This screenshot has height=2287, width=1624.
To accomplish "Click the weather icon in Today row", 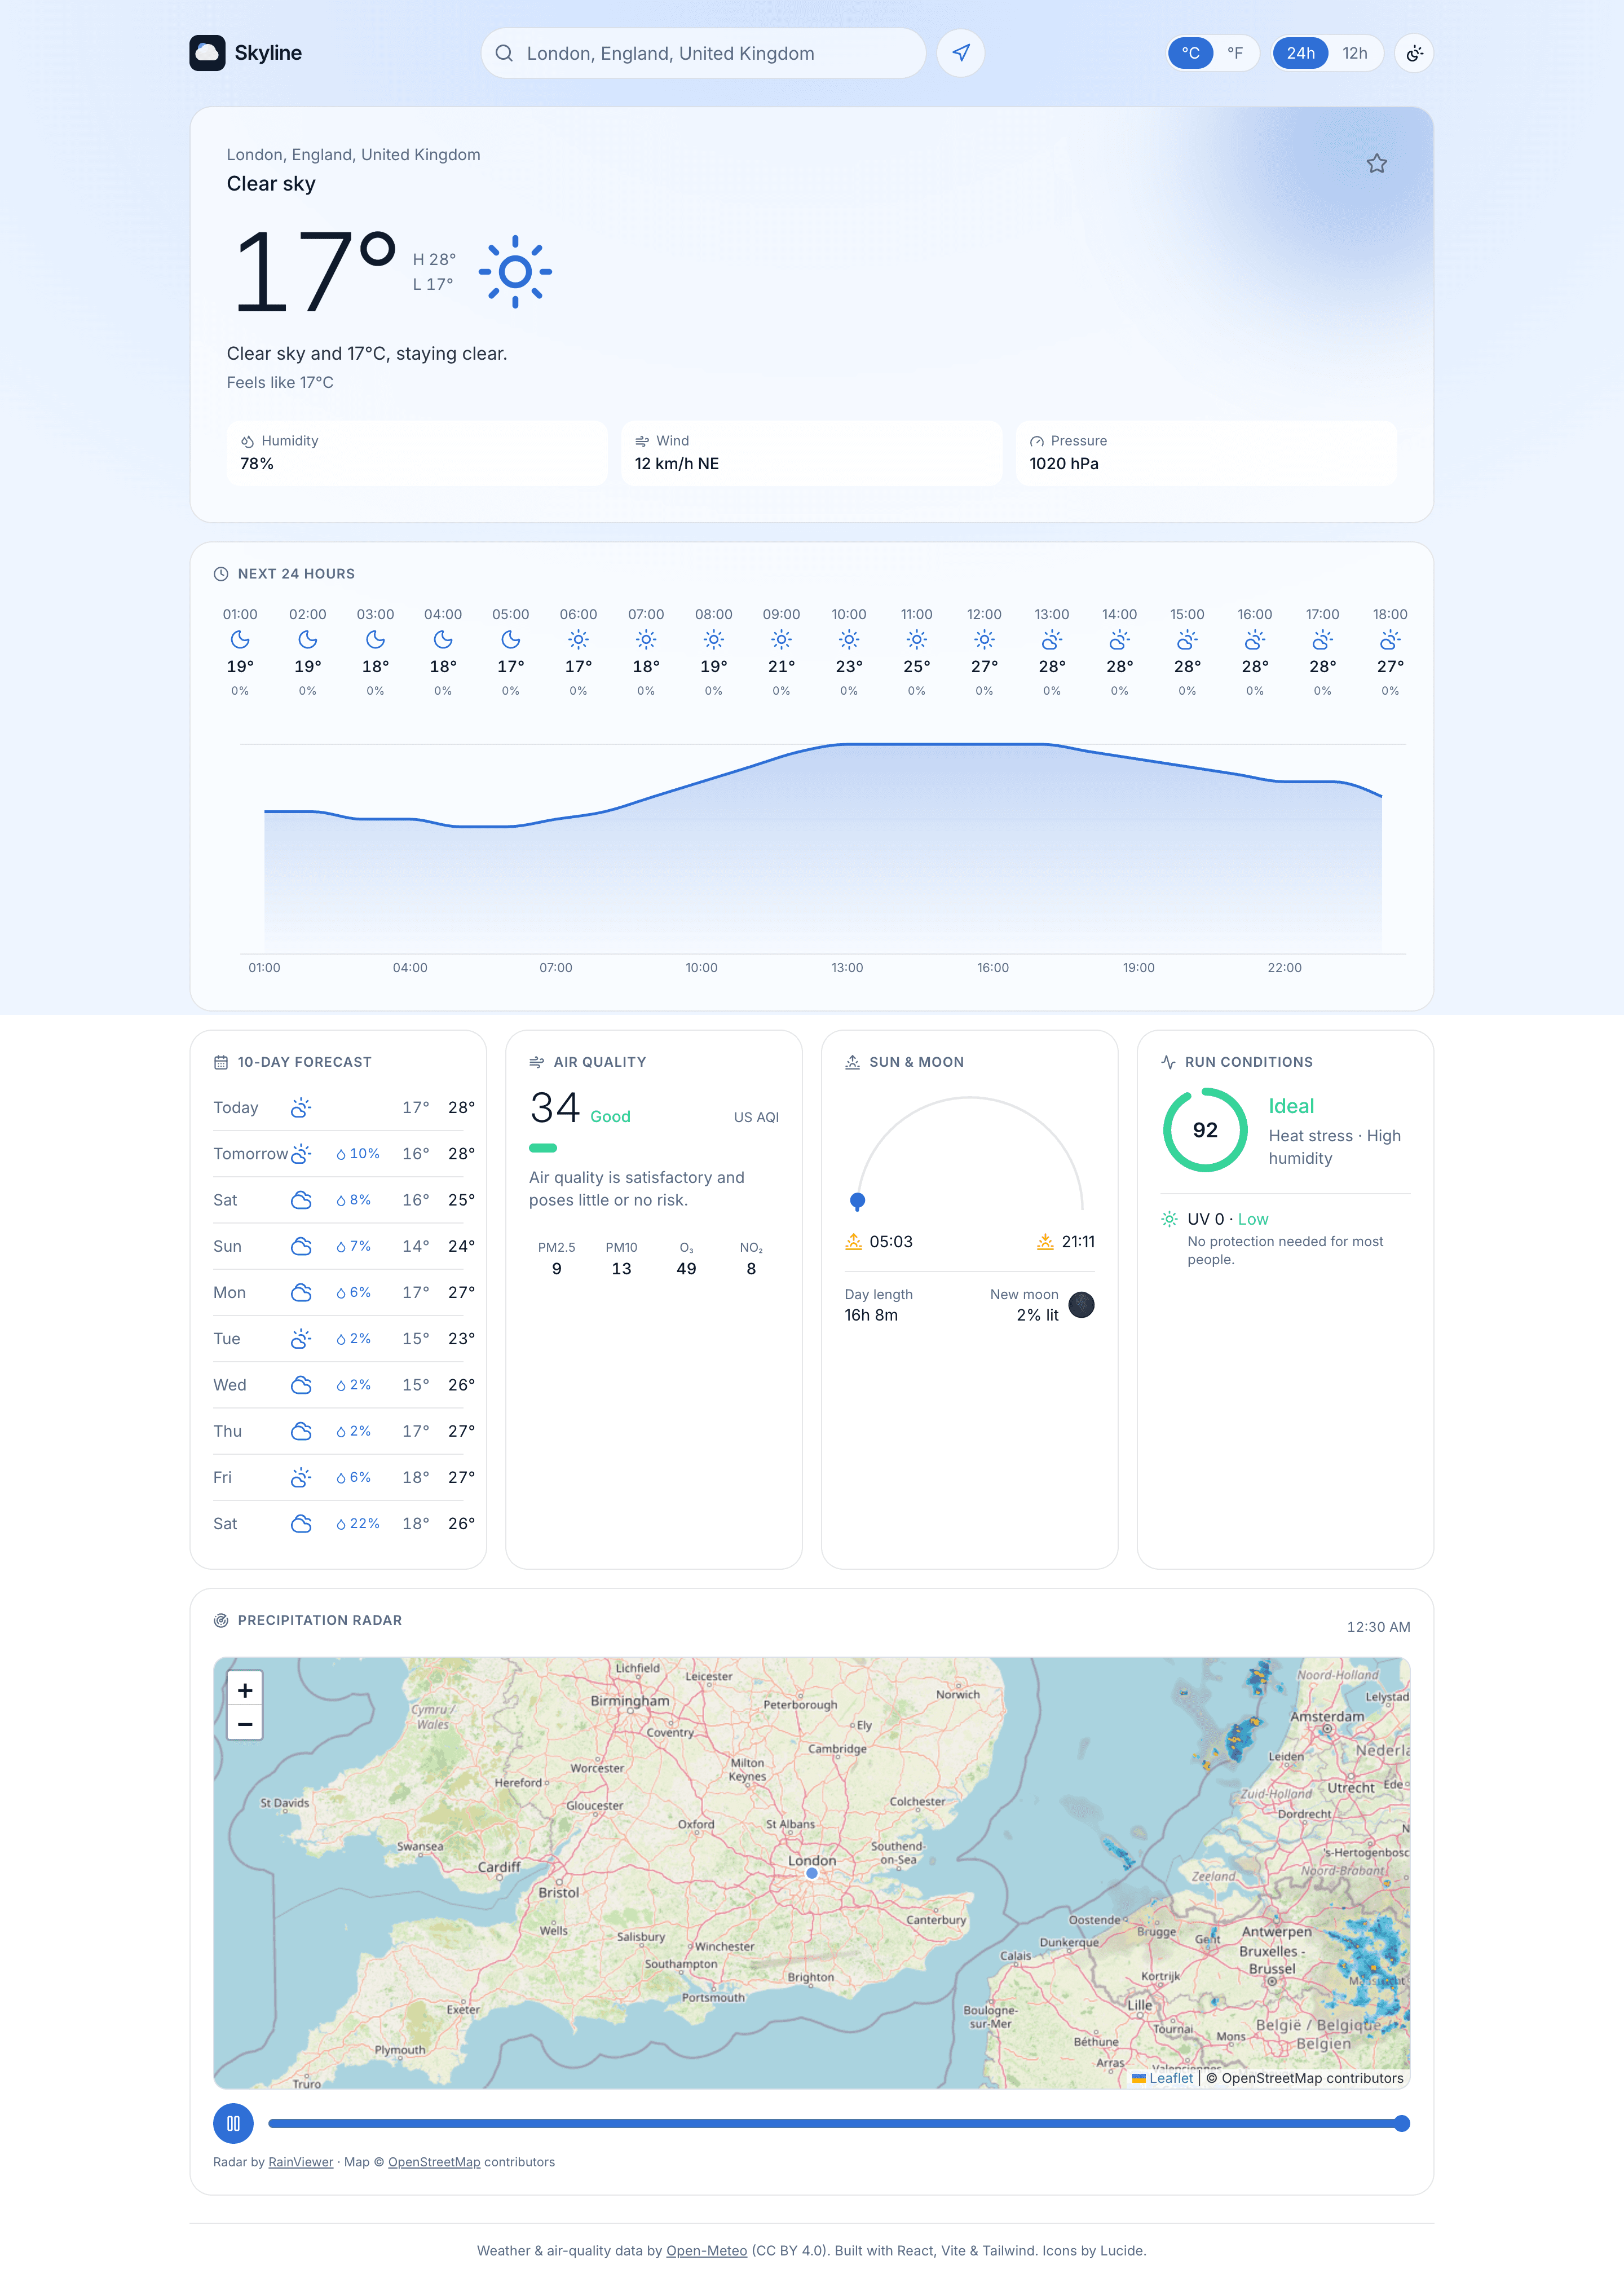I will point(301,1107).
